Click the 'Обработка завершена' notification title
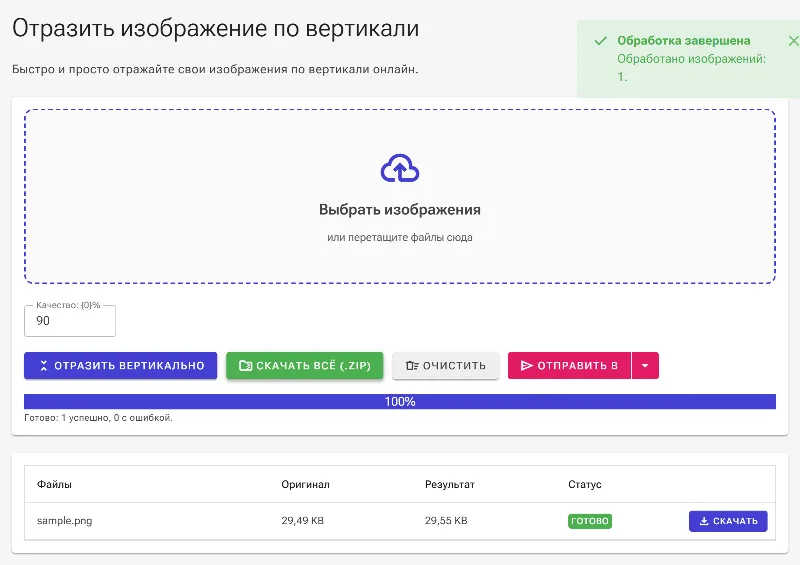Screen dimensions: 800x565 [x=684, y=41]
